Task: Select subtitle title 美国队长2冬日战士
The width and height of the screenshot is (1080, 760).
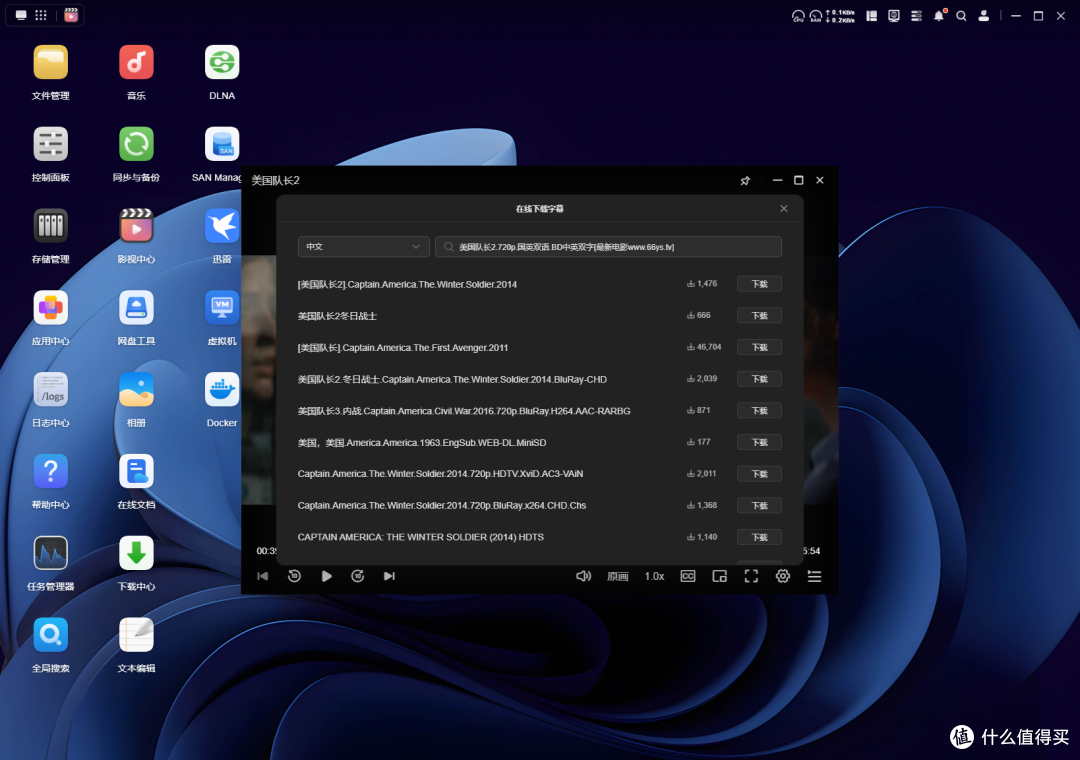Action: click(x=337, y=316)
